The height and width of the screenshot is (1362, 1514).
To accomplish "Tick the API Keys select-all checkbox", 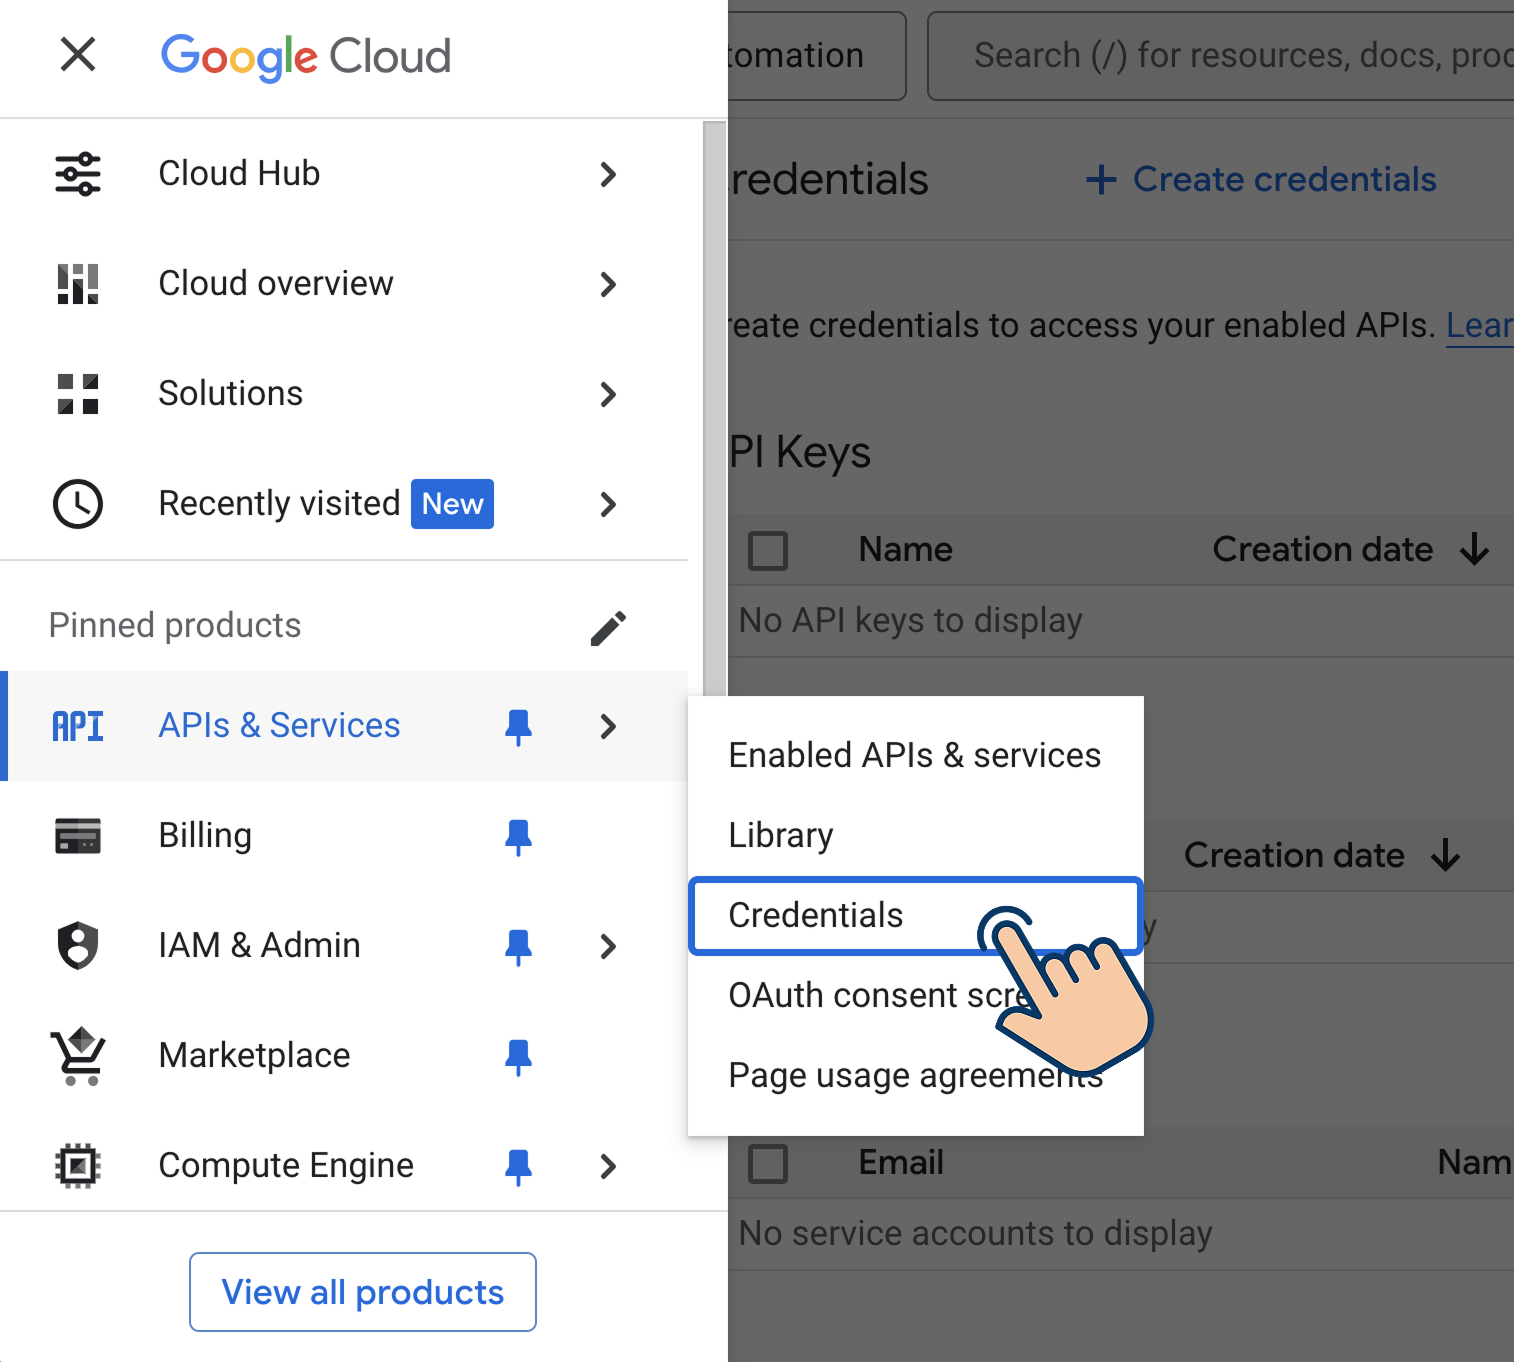I will (768, 551).
